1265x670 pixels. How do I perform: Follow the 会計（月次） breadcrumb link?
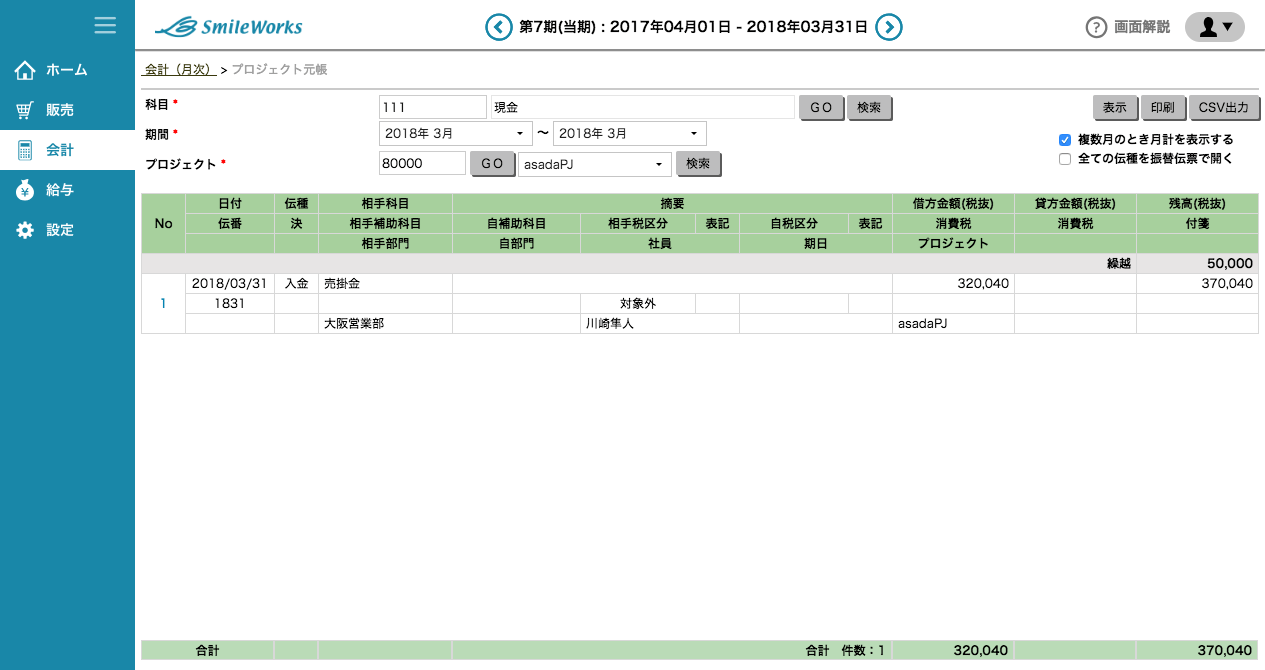(x=180, y=70)
